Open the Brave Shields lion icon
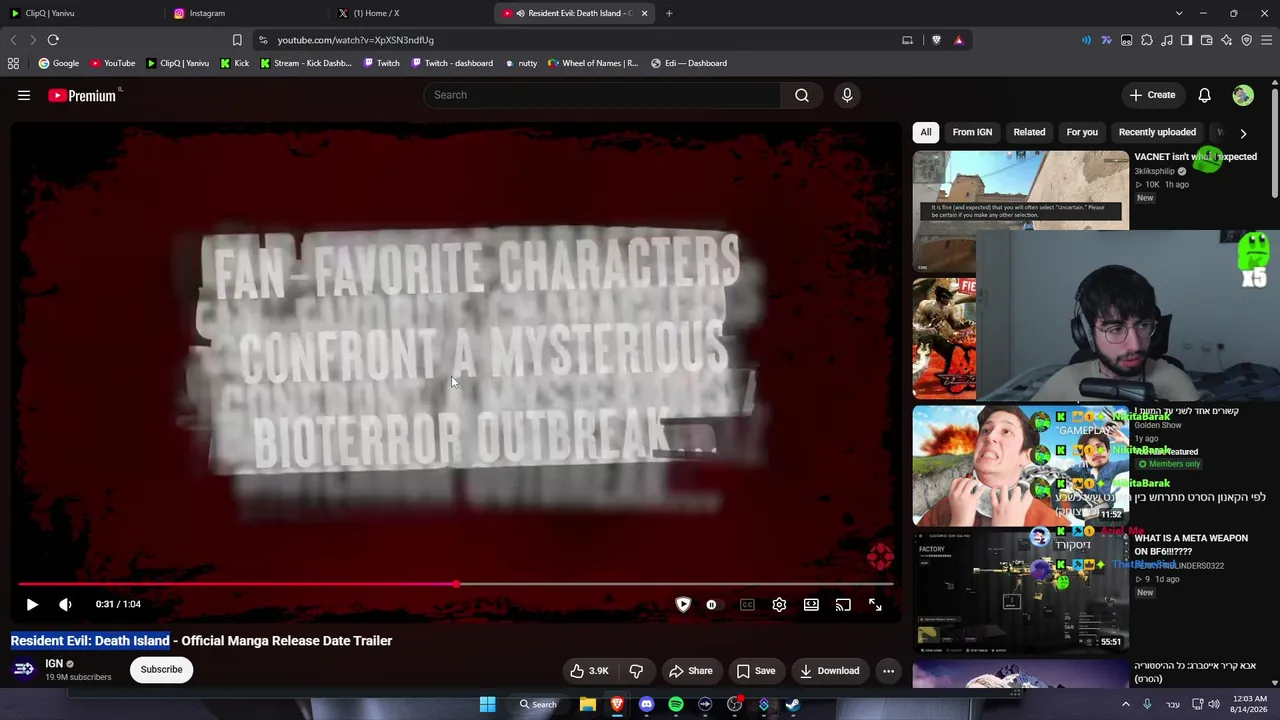The height and width of the screenshot is (720, 1280). pos(936,40)
